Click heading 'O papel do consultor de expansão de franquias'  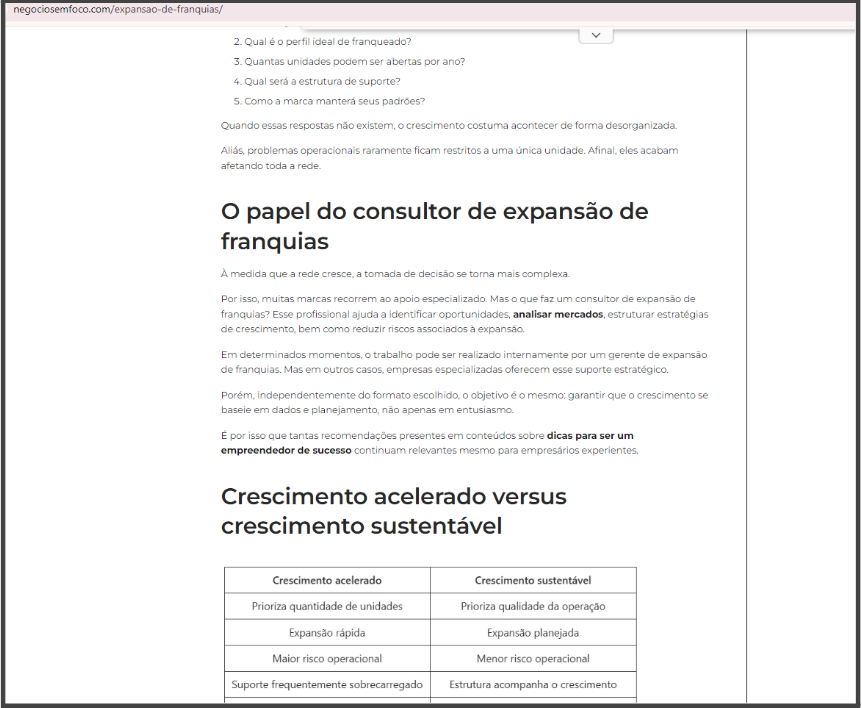click(x=434, y=226)
